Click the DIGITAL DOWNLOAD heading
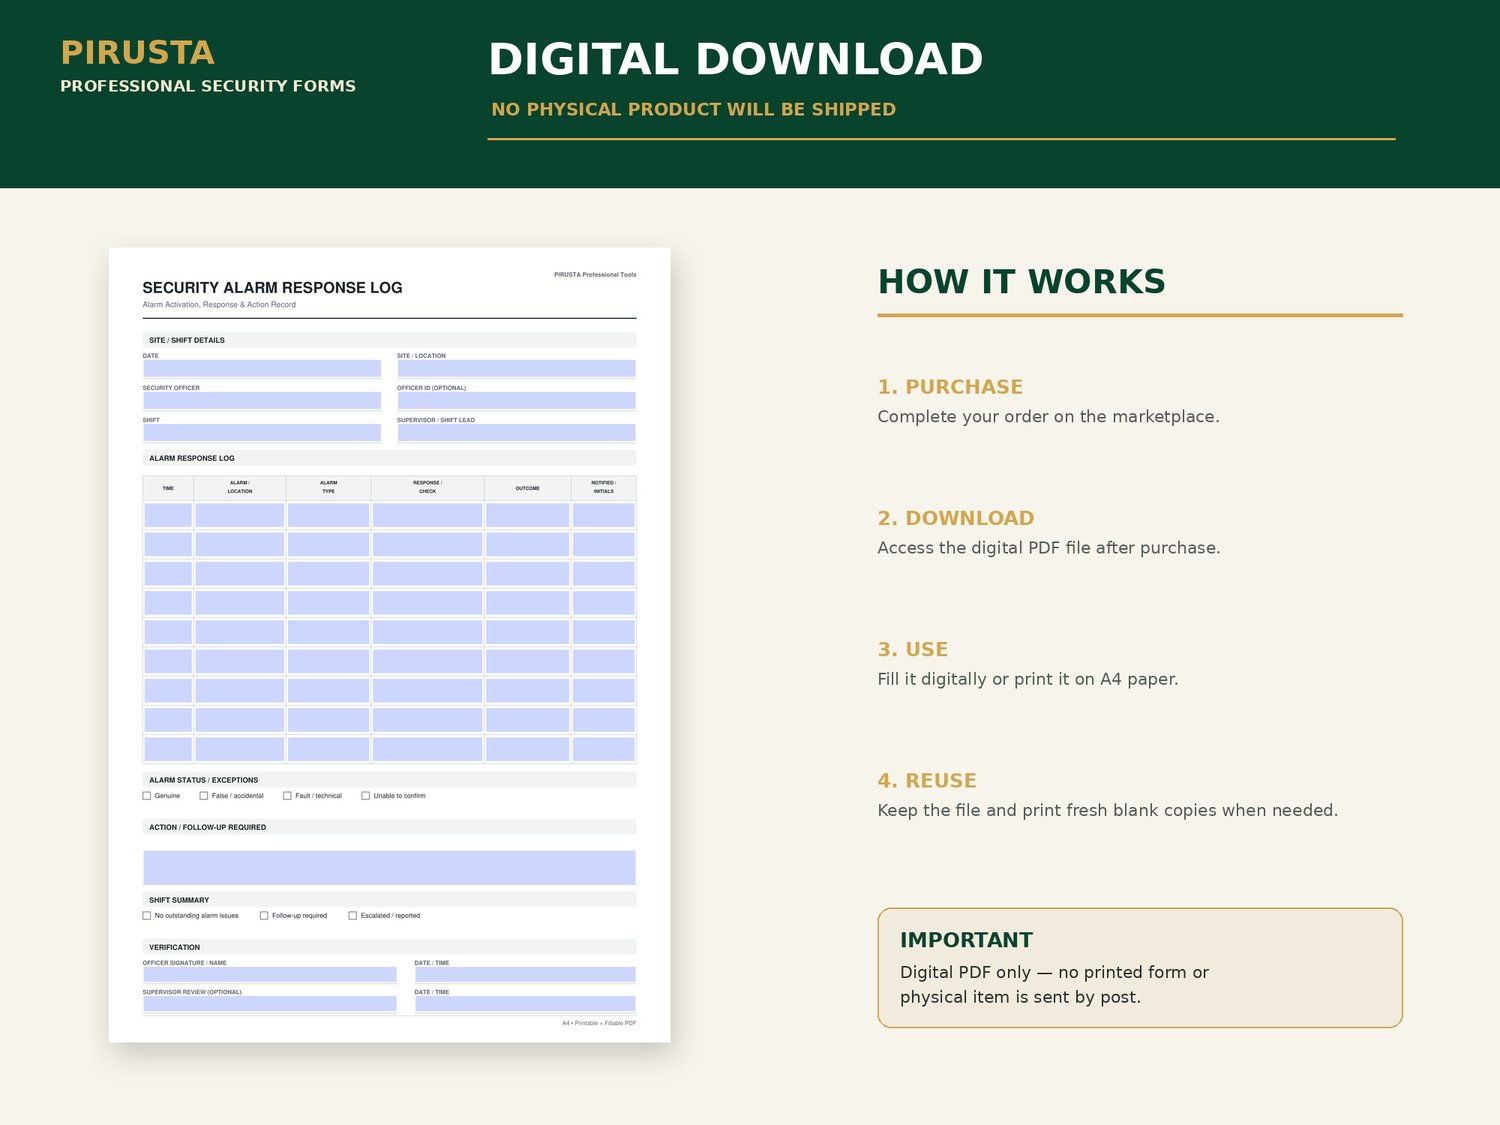Image resolution: width=1500 pixels, height=1125 pixels. tap(736, 59)
